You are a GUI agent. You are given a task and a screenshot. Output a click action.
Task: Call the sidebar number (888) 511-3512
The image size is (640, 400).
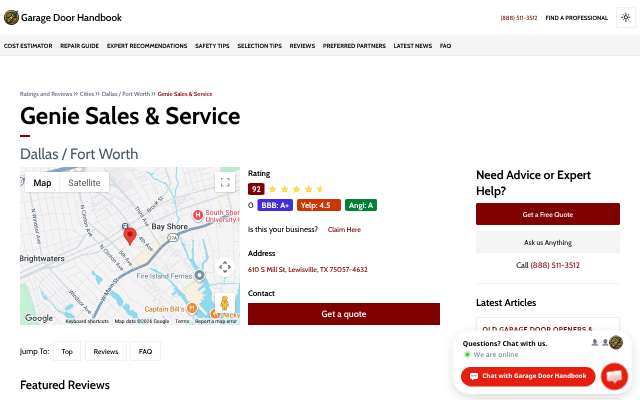pos(555,265)
